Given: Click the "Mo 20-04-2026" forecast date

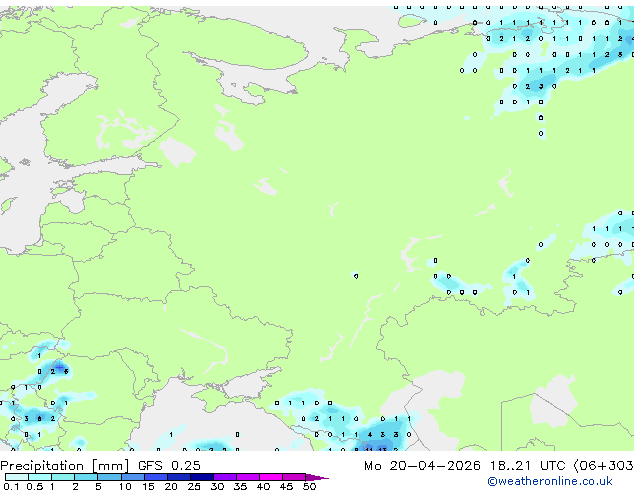Looking at the screenshot, I should [422, 466].
